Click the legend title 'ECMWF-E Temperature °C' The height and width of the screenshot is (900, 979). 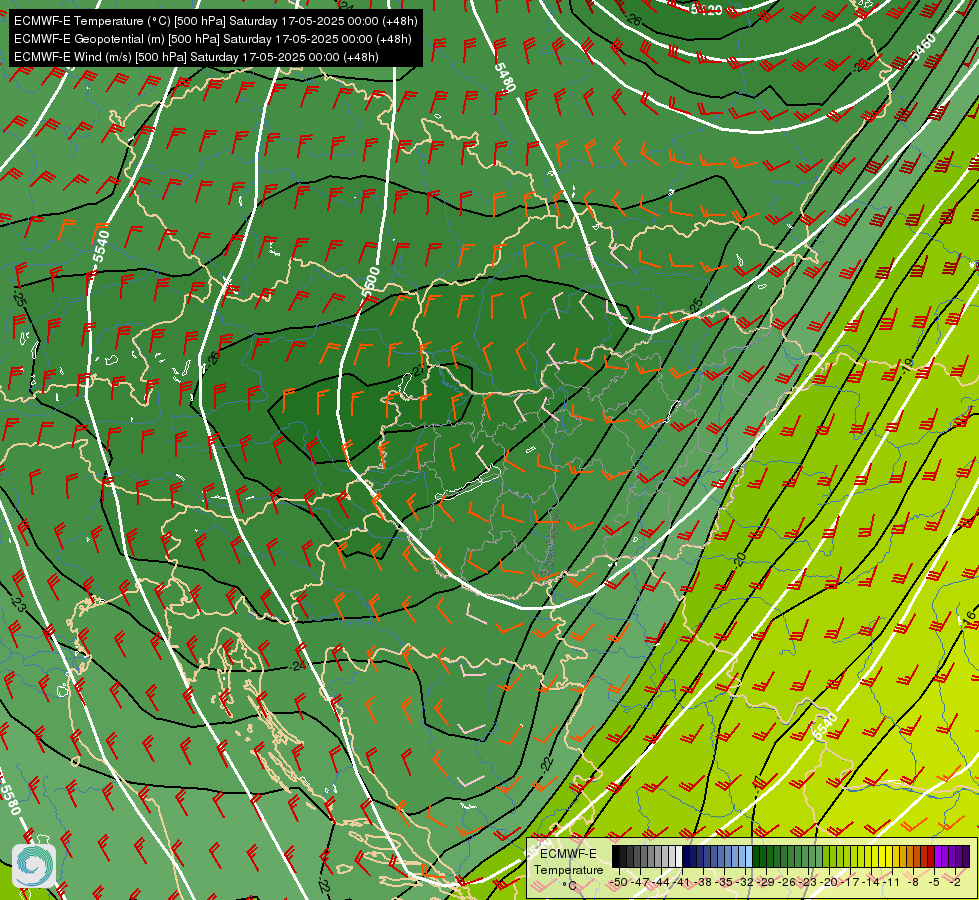(569, 870)
